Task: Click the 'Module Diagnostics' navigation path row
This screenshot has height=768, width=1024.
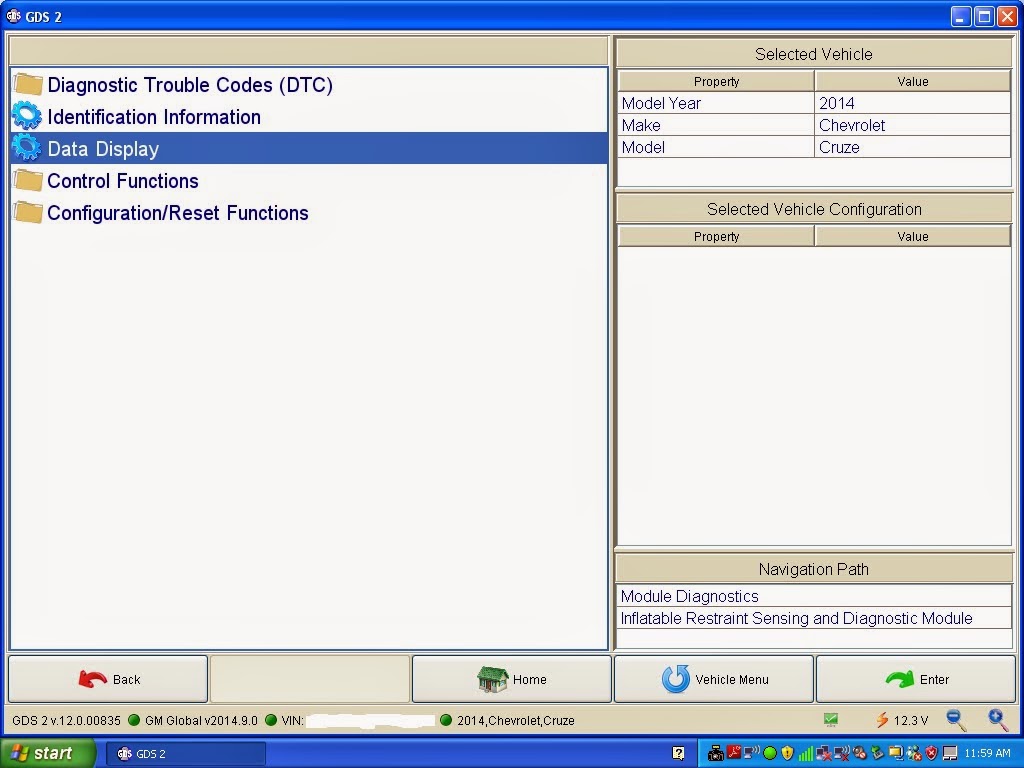Action: tap(814, 596)
